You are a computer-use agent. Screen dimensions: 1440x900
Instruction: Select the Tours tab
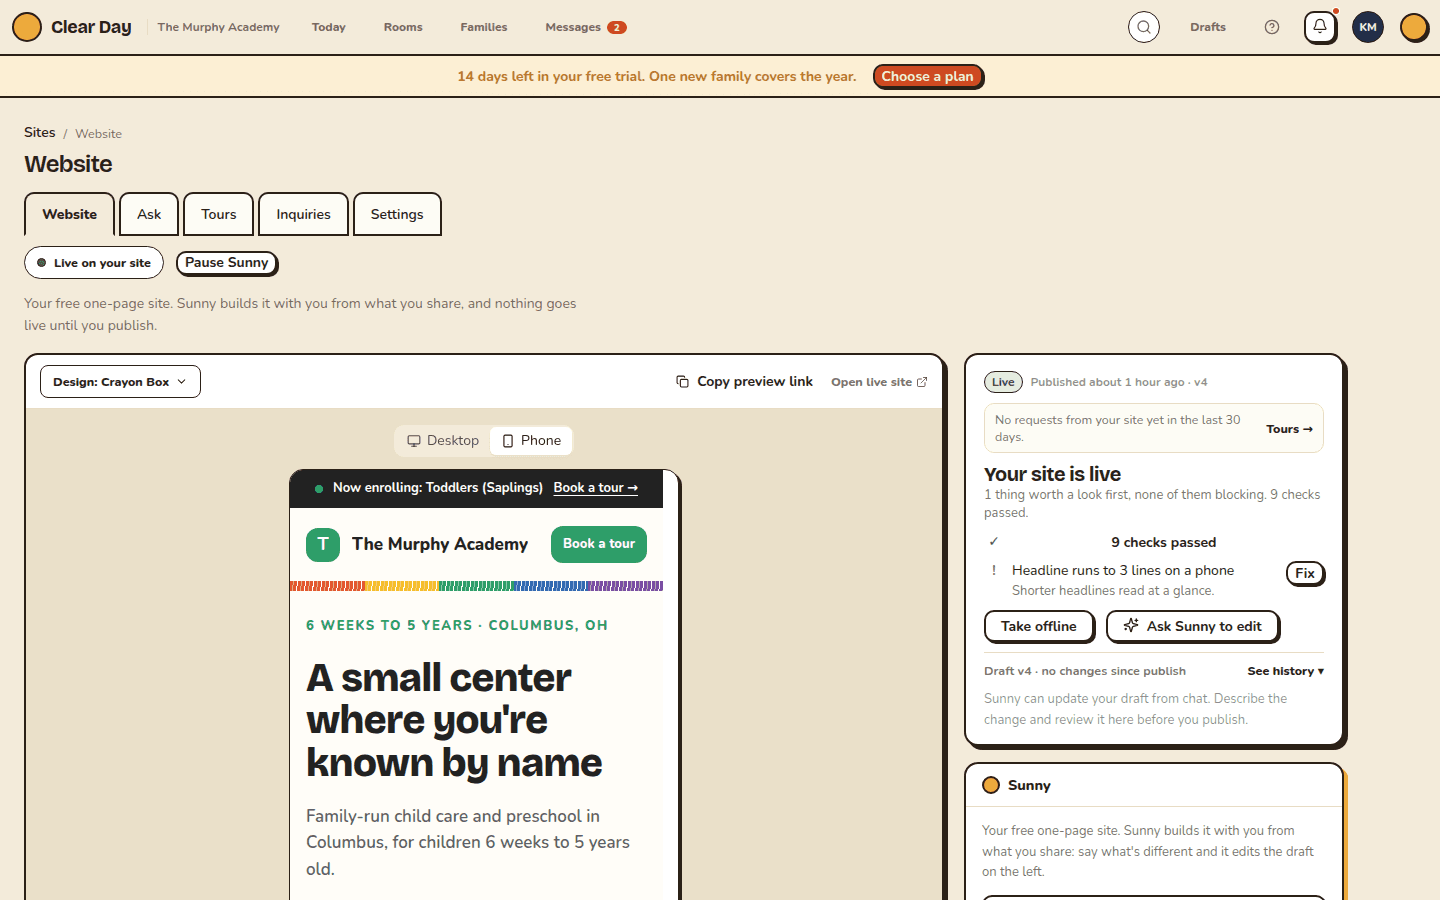click(219, 214)
